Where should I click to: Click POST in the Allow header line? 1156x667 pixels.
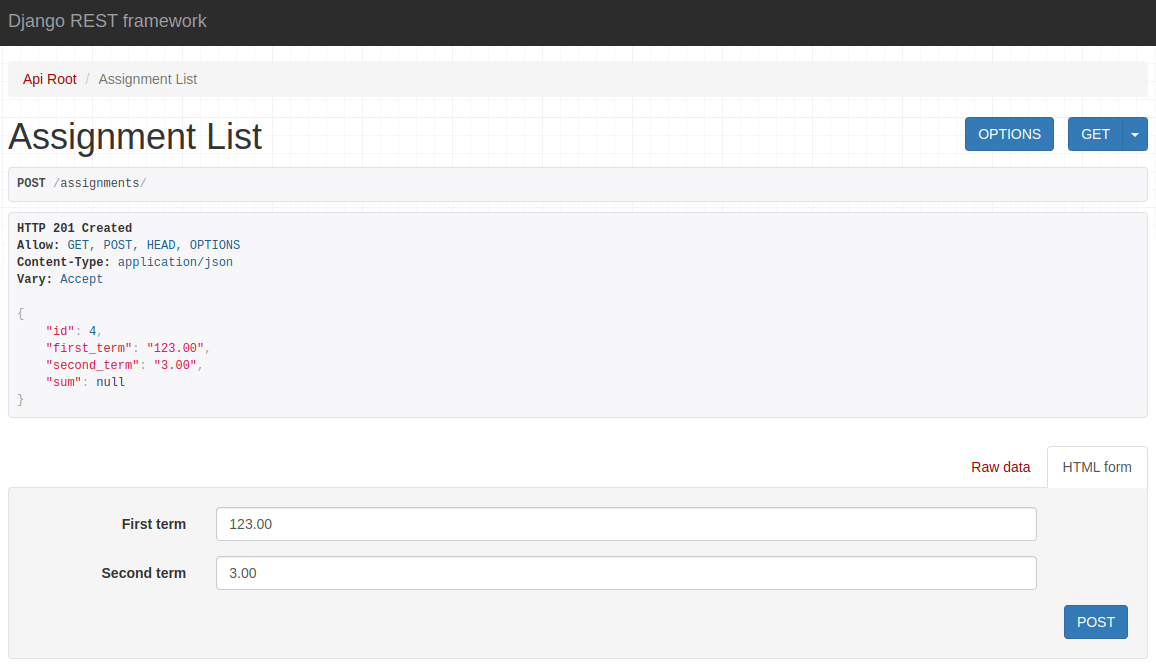pyautogui.click(x=117, y=244)
